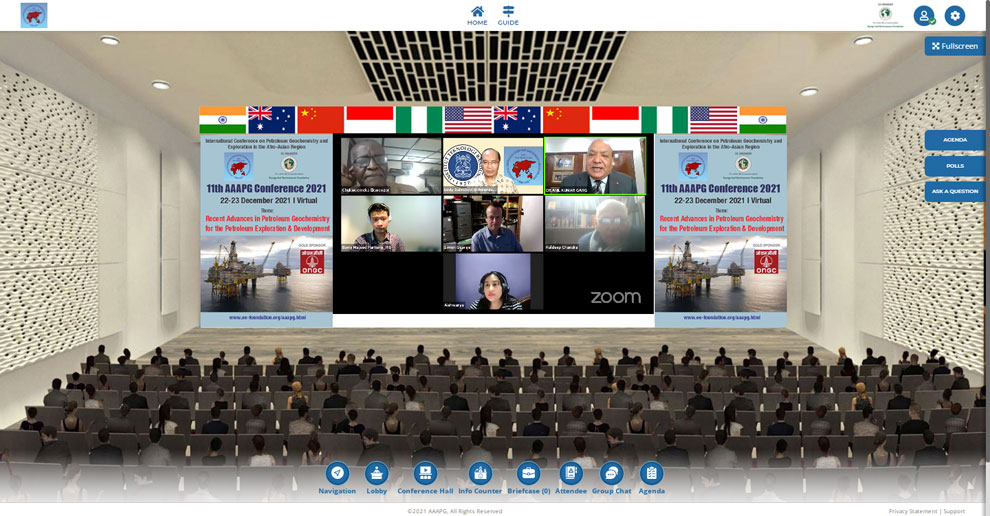Open the AGENDA side button

tap(955, 140)
